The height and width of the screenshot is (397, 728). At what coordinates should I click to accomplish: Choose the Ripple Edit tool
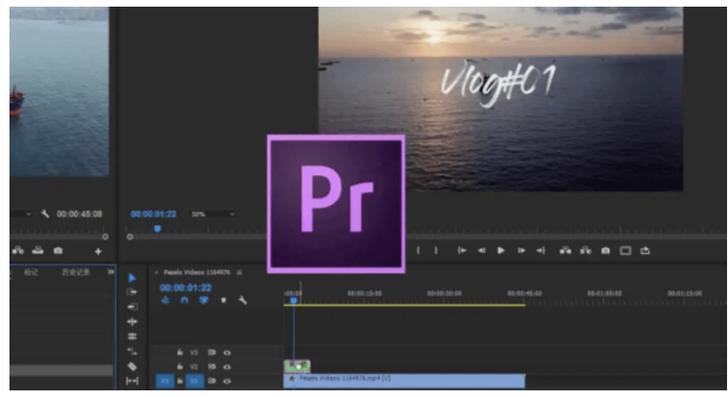pyautogui.click(x=132, y=307)
